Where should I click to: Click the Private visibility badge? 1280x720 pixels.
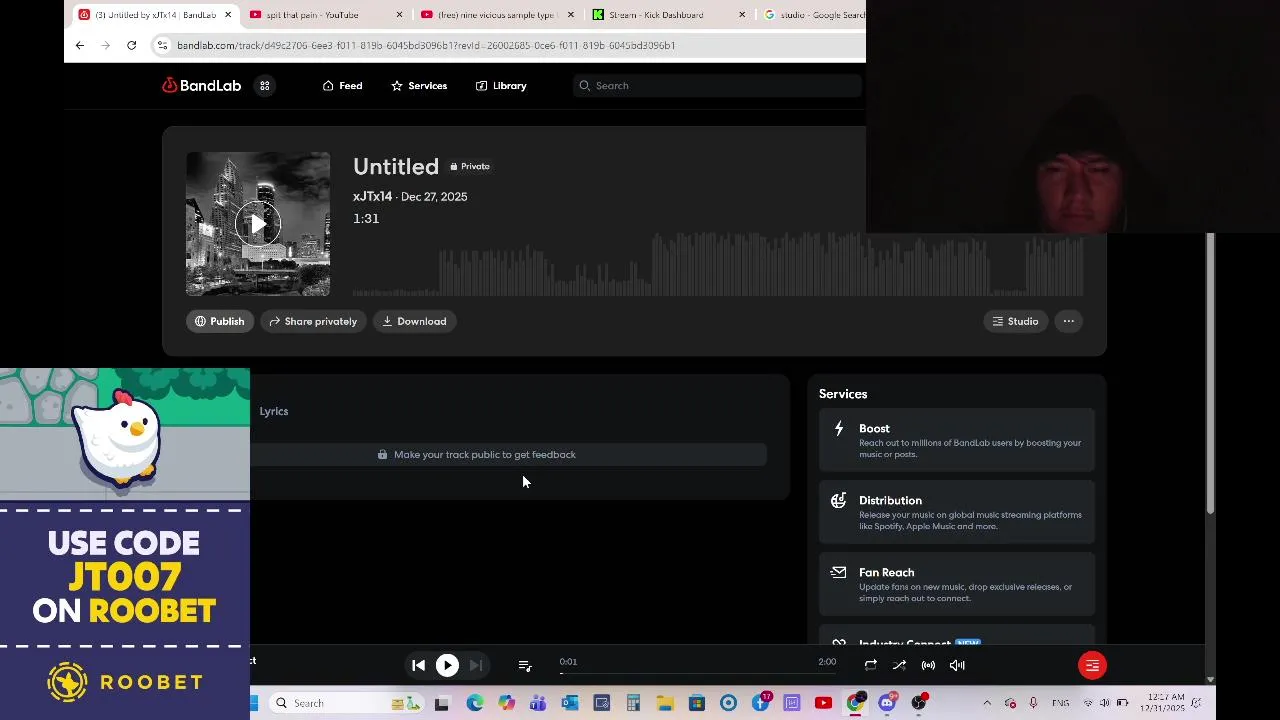(x=469, y=166)
